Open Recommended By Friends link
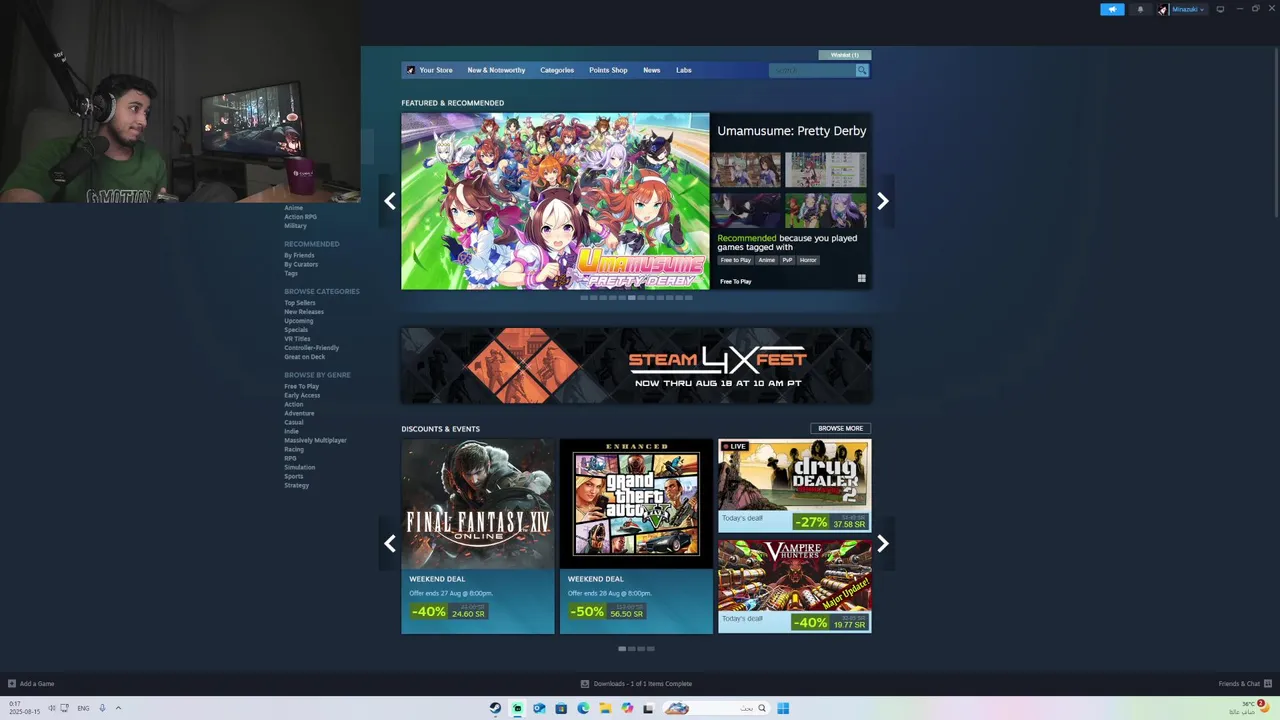 point(299,255)
